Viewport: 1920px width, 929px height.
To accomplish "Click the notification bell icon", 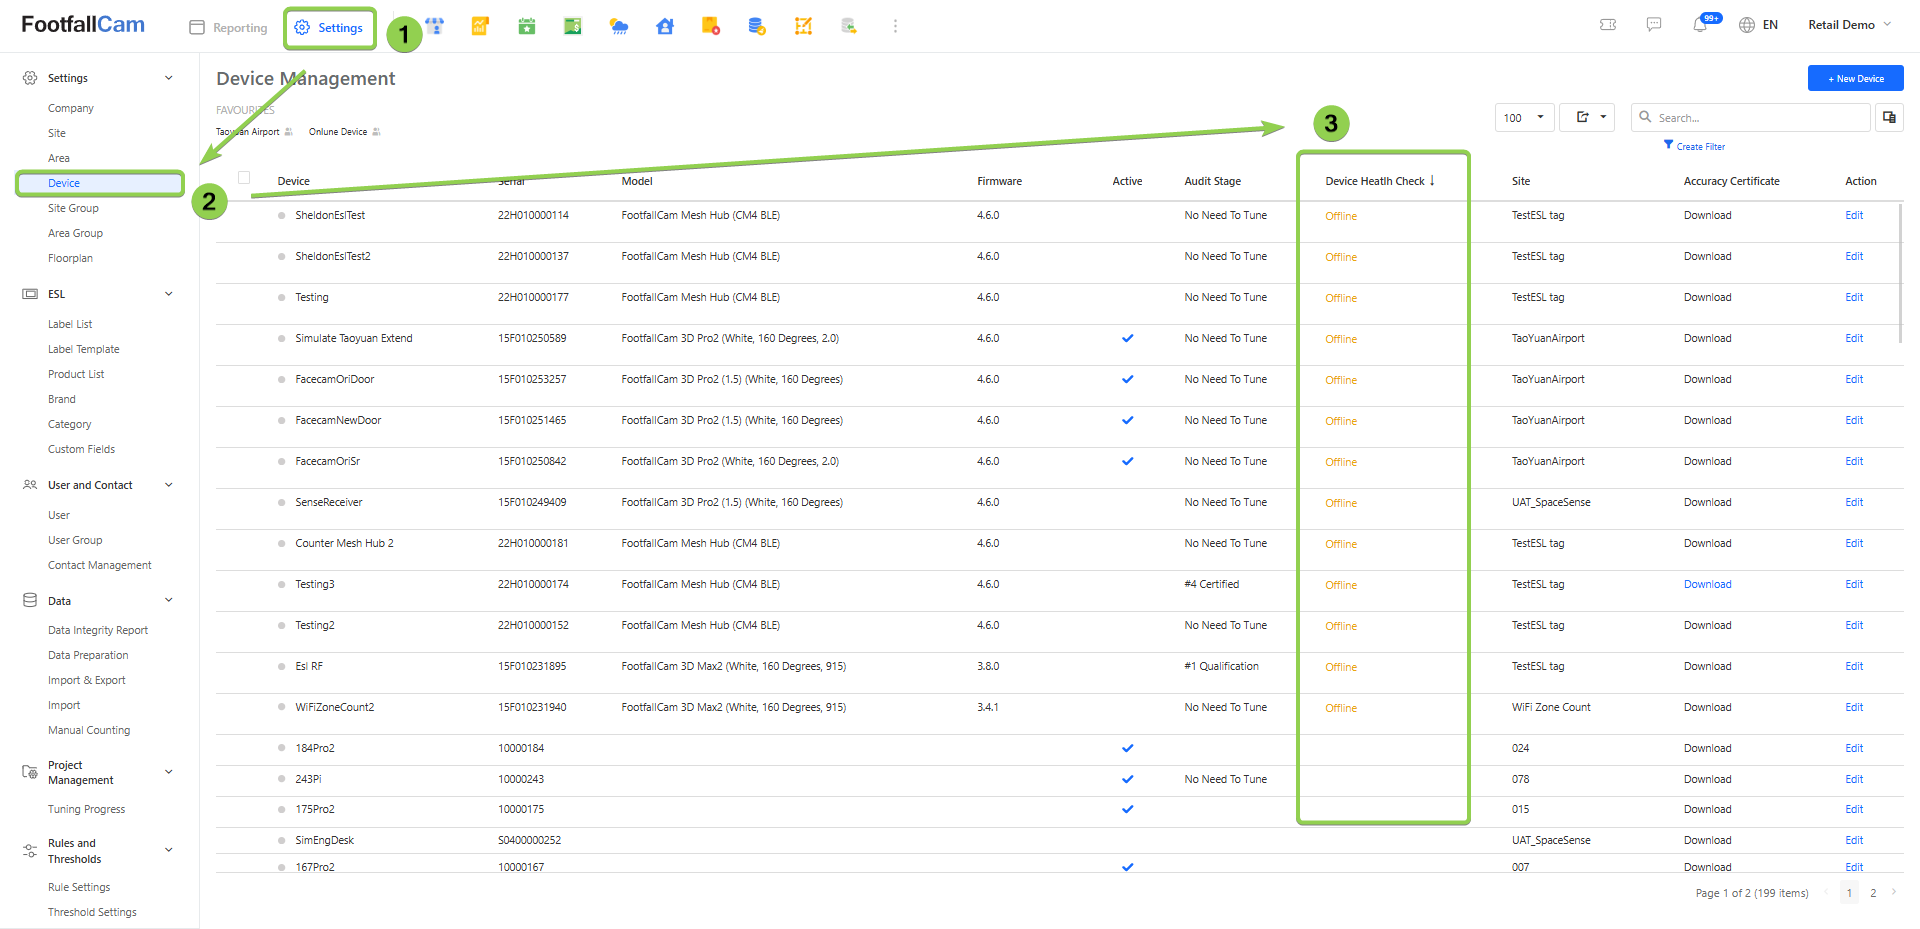I will click(x=1700, y=25).
